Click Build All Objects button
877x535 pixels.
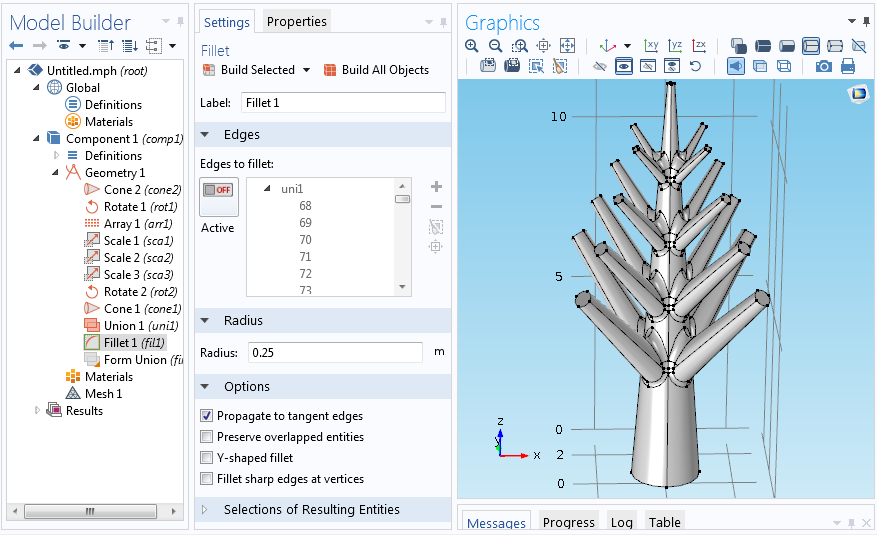point(376,70)
